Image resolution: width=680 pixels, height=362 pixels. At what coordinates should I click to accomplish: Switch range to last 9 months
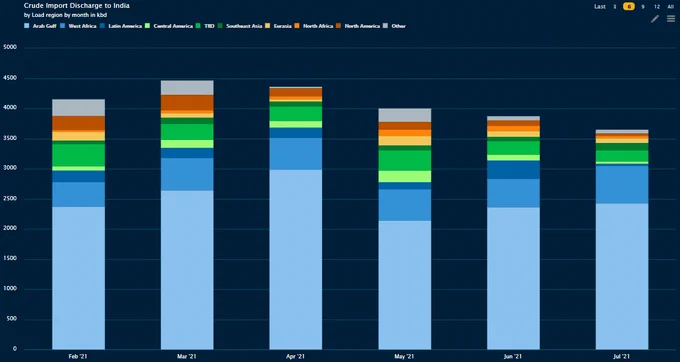coord(643,7)
